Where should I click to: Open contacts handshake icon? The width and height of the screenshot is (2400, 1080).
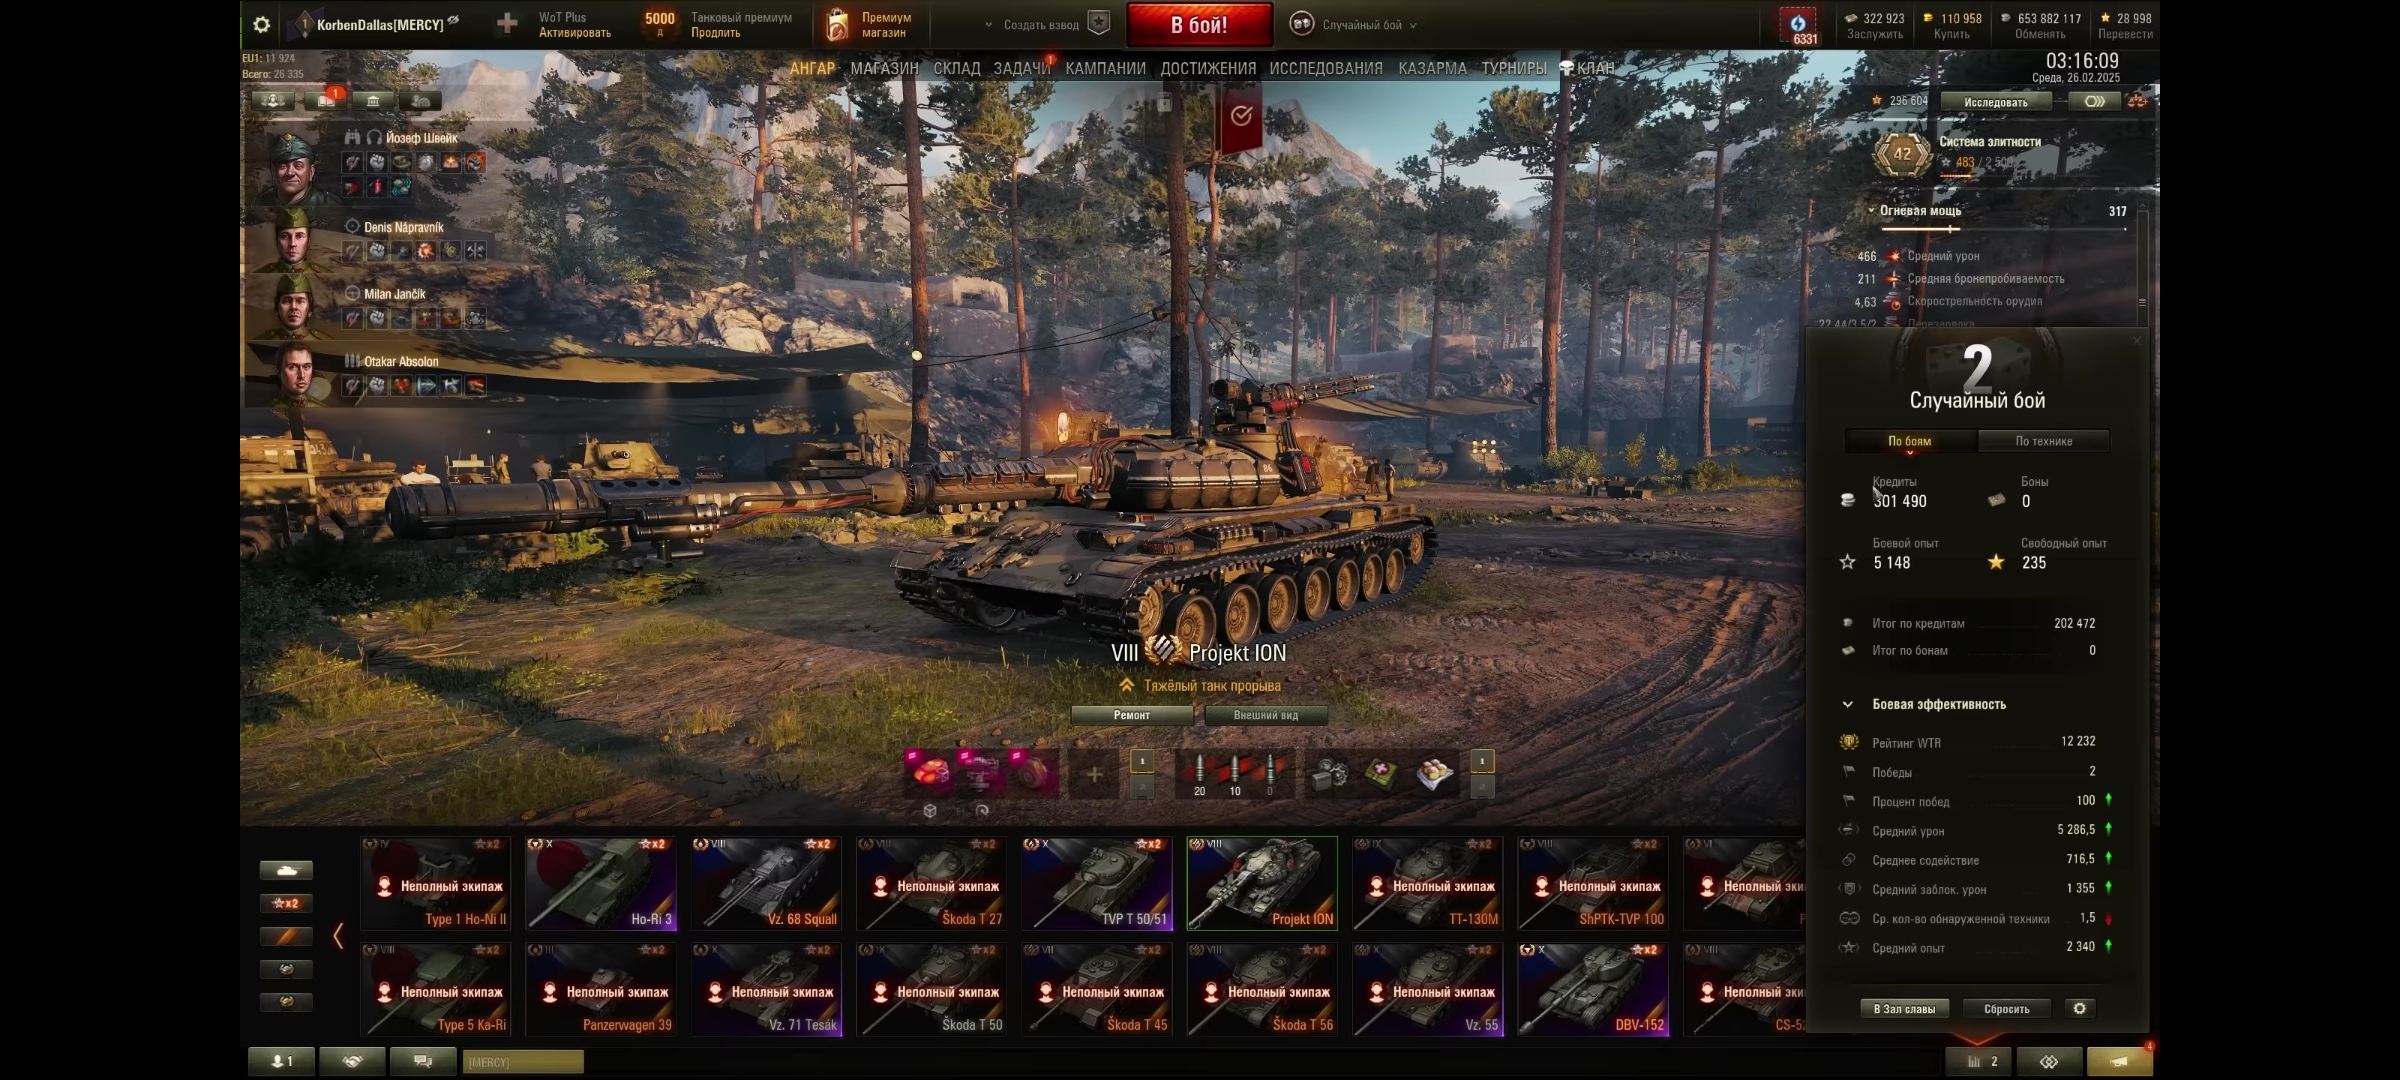click(x=352, y=1061)
